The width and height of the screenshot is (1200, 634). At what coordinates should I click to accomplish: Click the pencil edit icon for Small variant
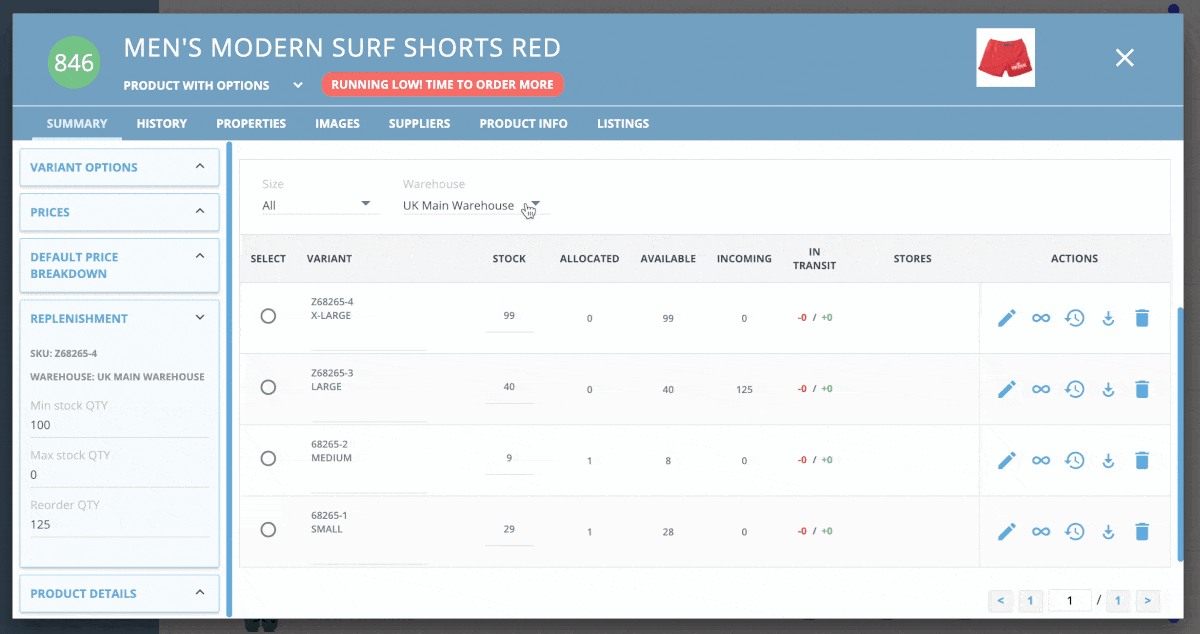(x=1007, y=531)
